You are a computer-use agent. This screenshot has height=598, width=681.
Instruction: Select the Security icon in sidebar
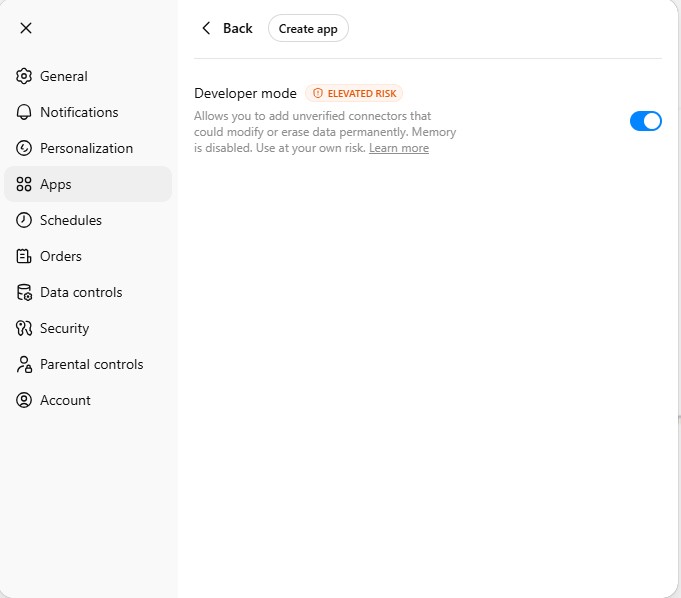click(x=24, y=328)
